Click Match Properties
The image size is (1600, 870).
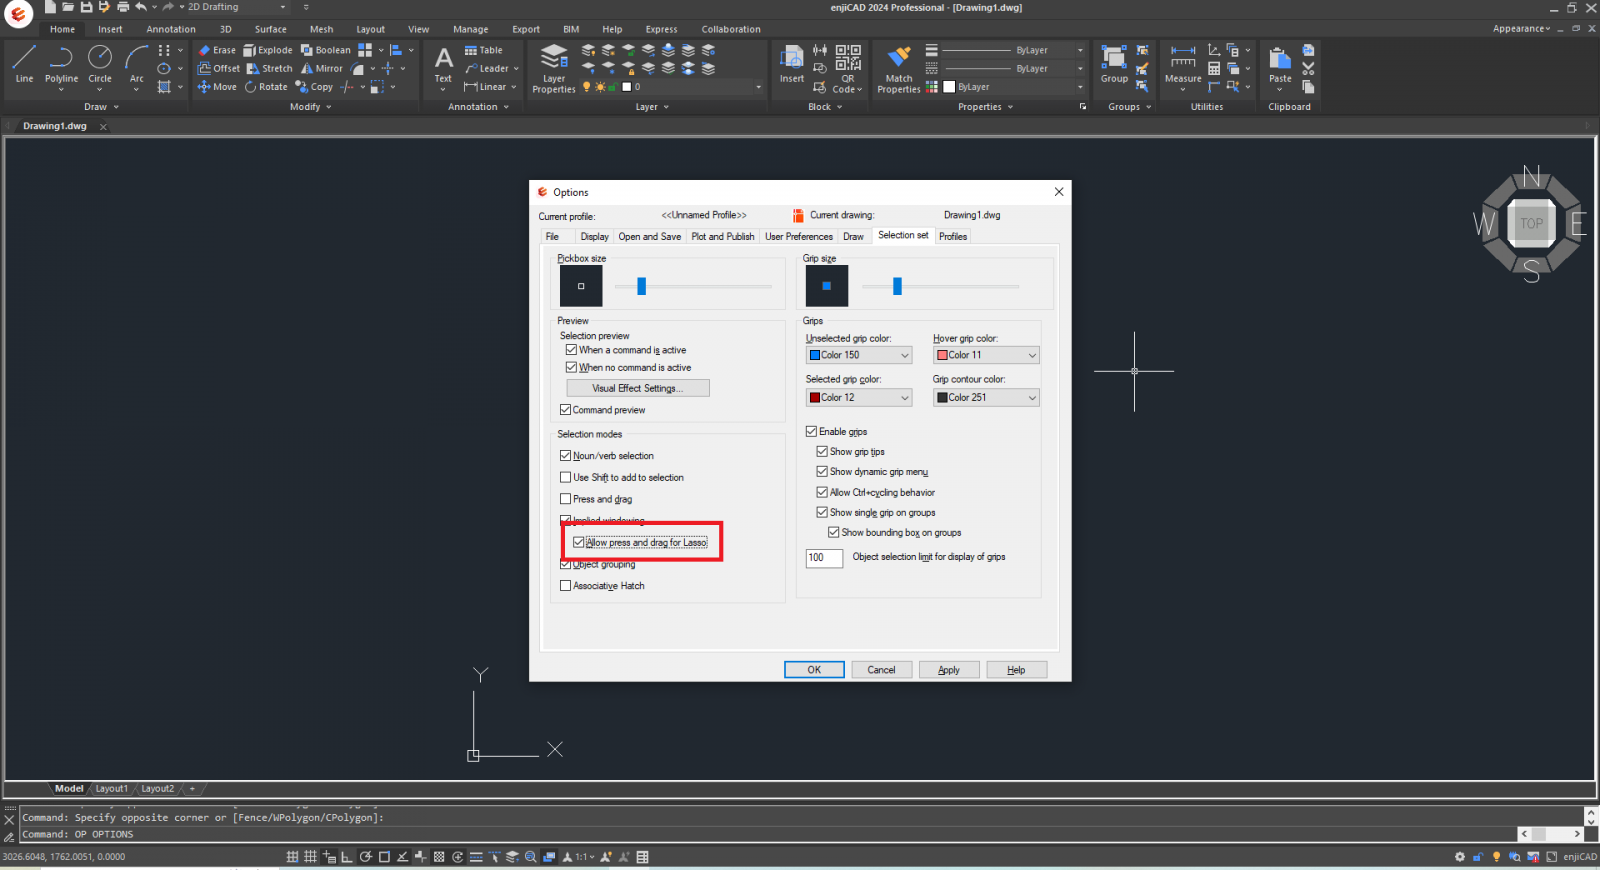click(898, 69)
